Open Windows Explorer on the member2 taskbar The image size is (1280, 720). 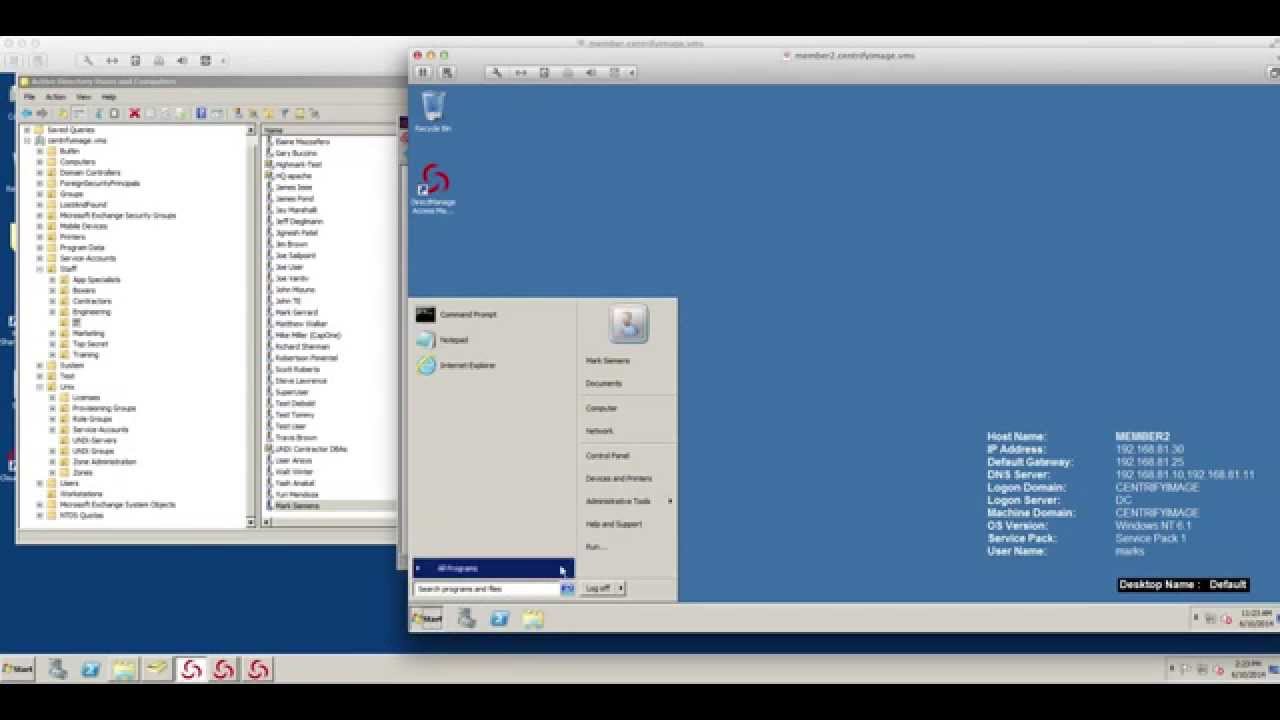click(533, 619)
